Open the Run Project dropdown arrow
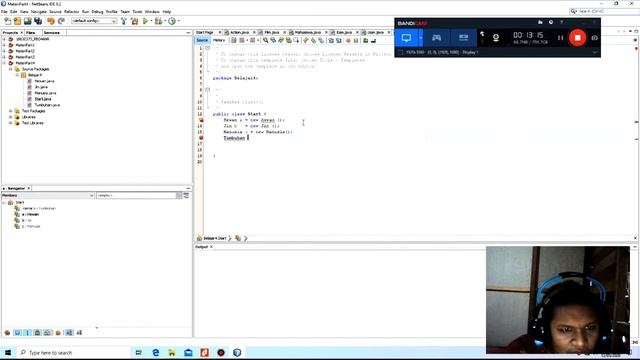The image size is (640, 360). pyautogui.click(x=151, y=21)
